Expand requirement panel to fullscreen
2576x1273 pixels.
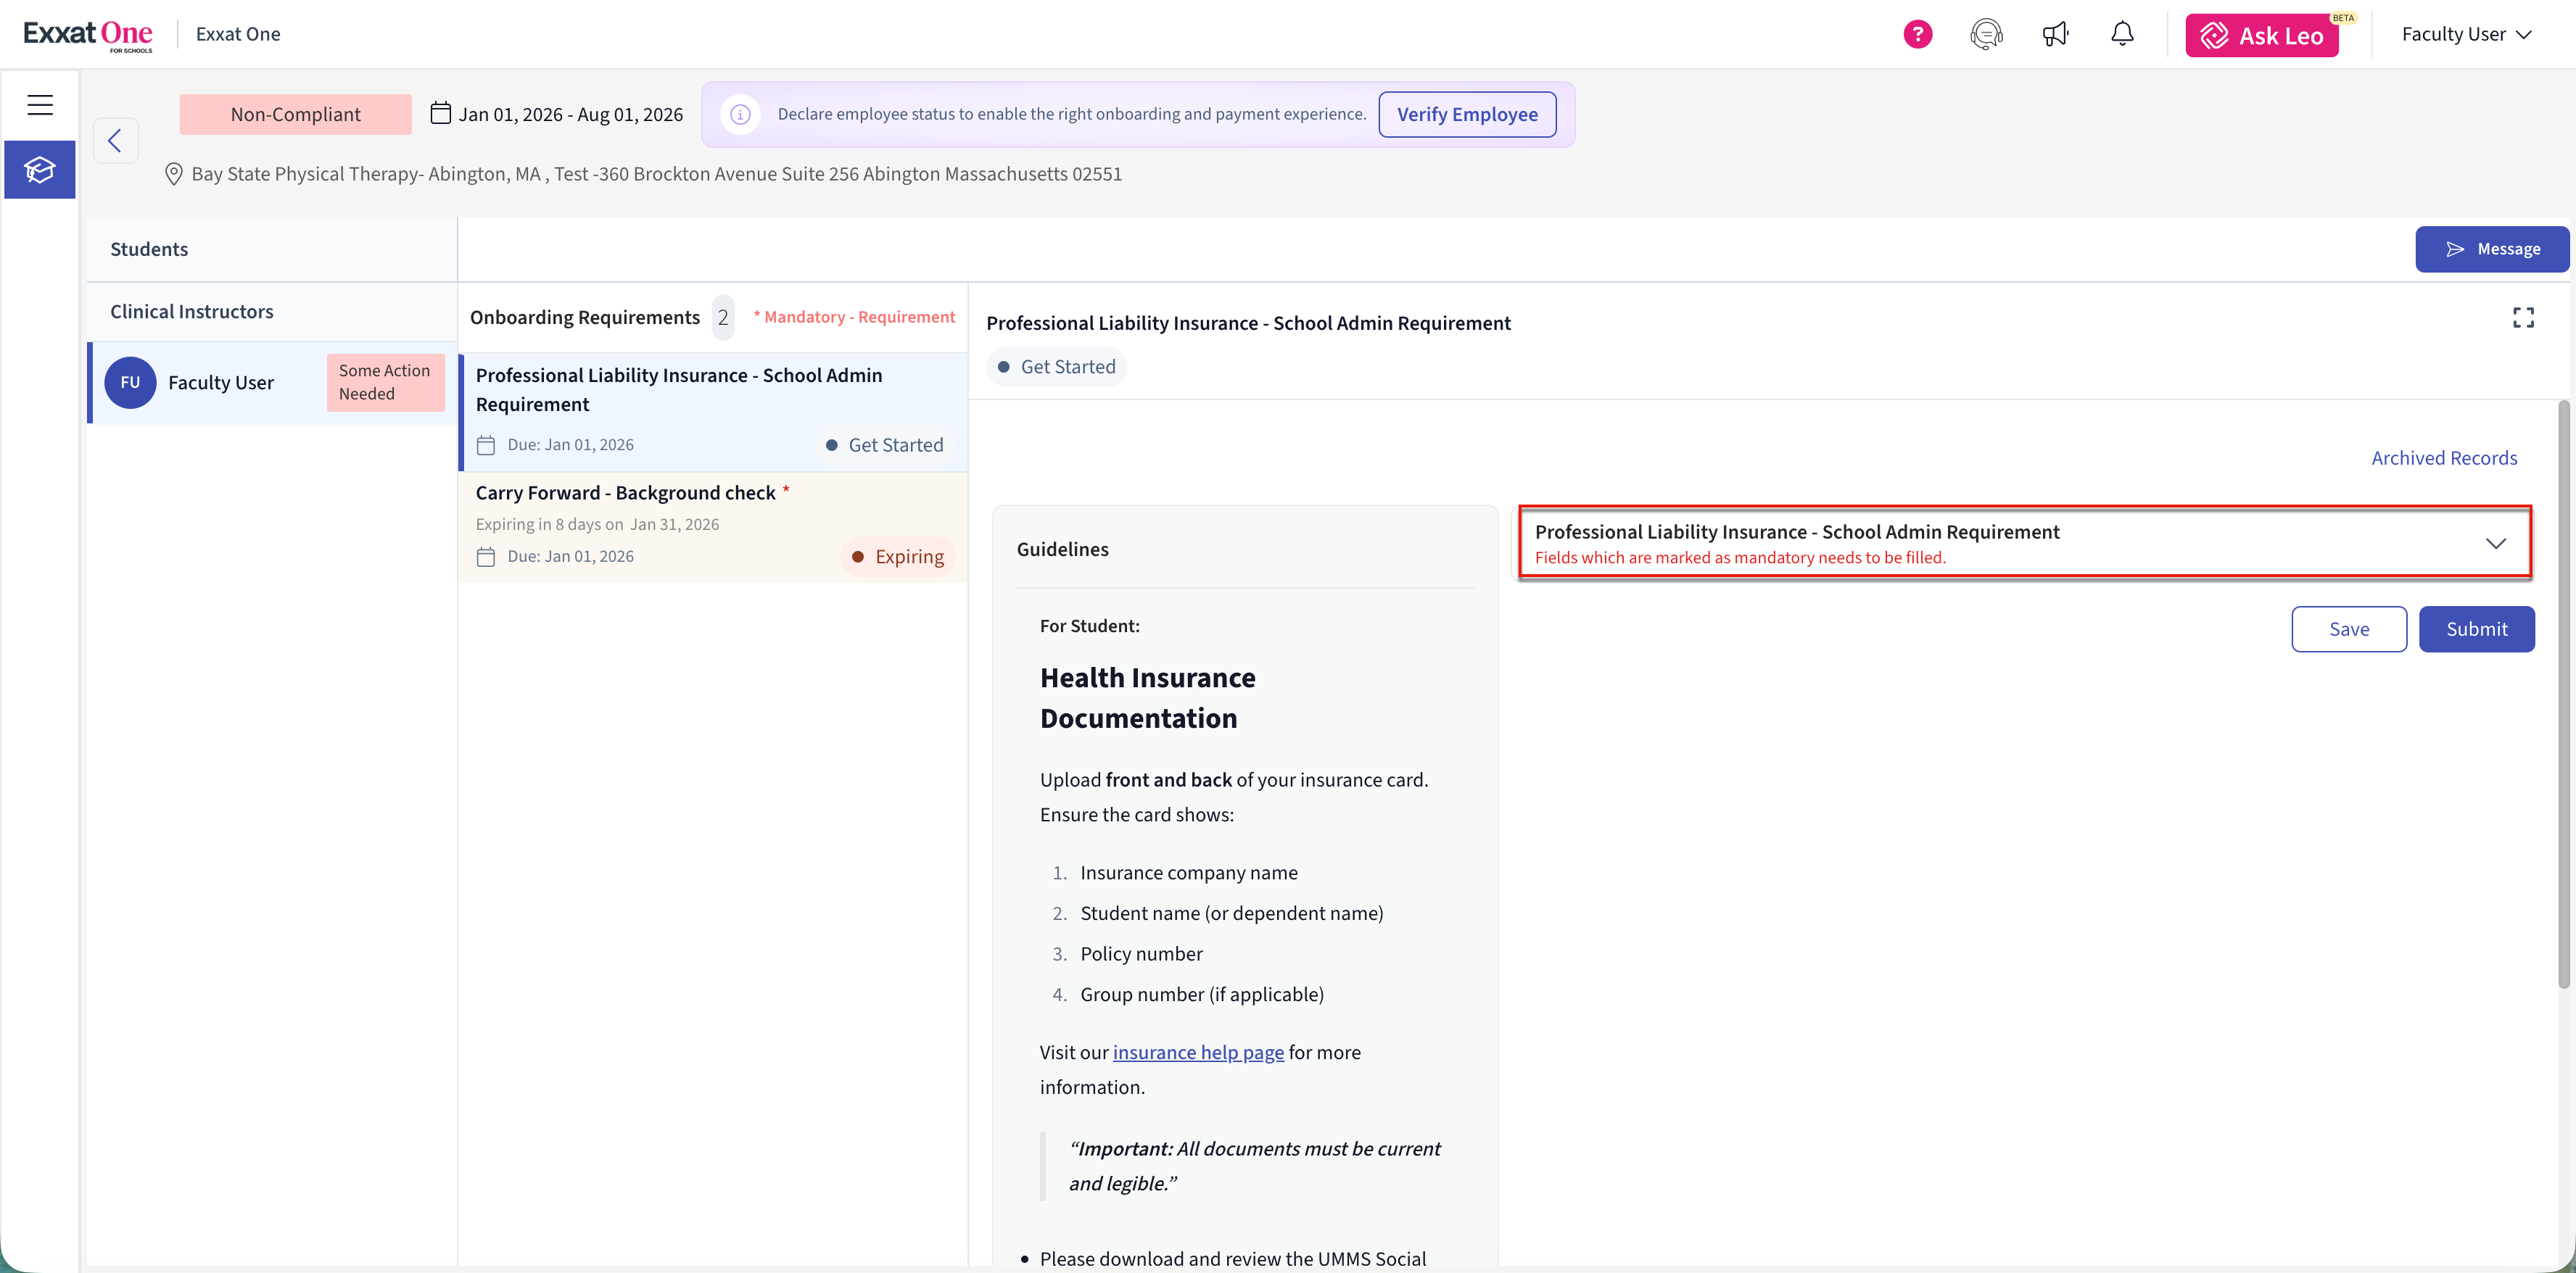pos(2523,318)
